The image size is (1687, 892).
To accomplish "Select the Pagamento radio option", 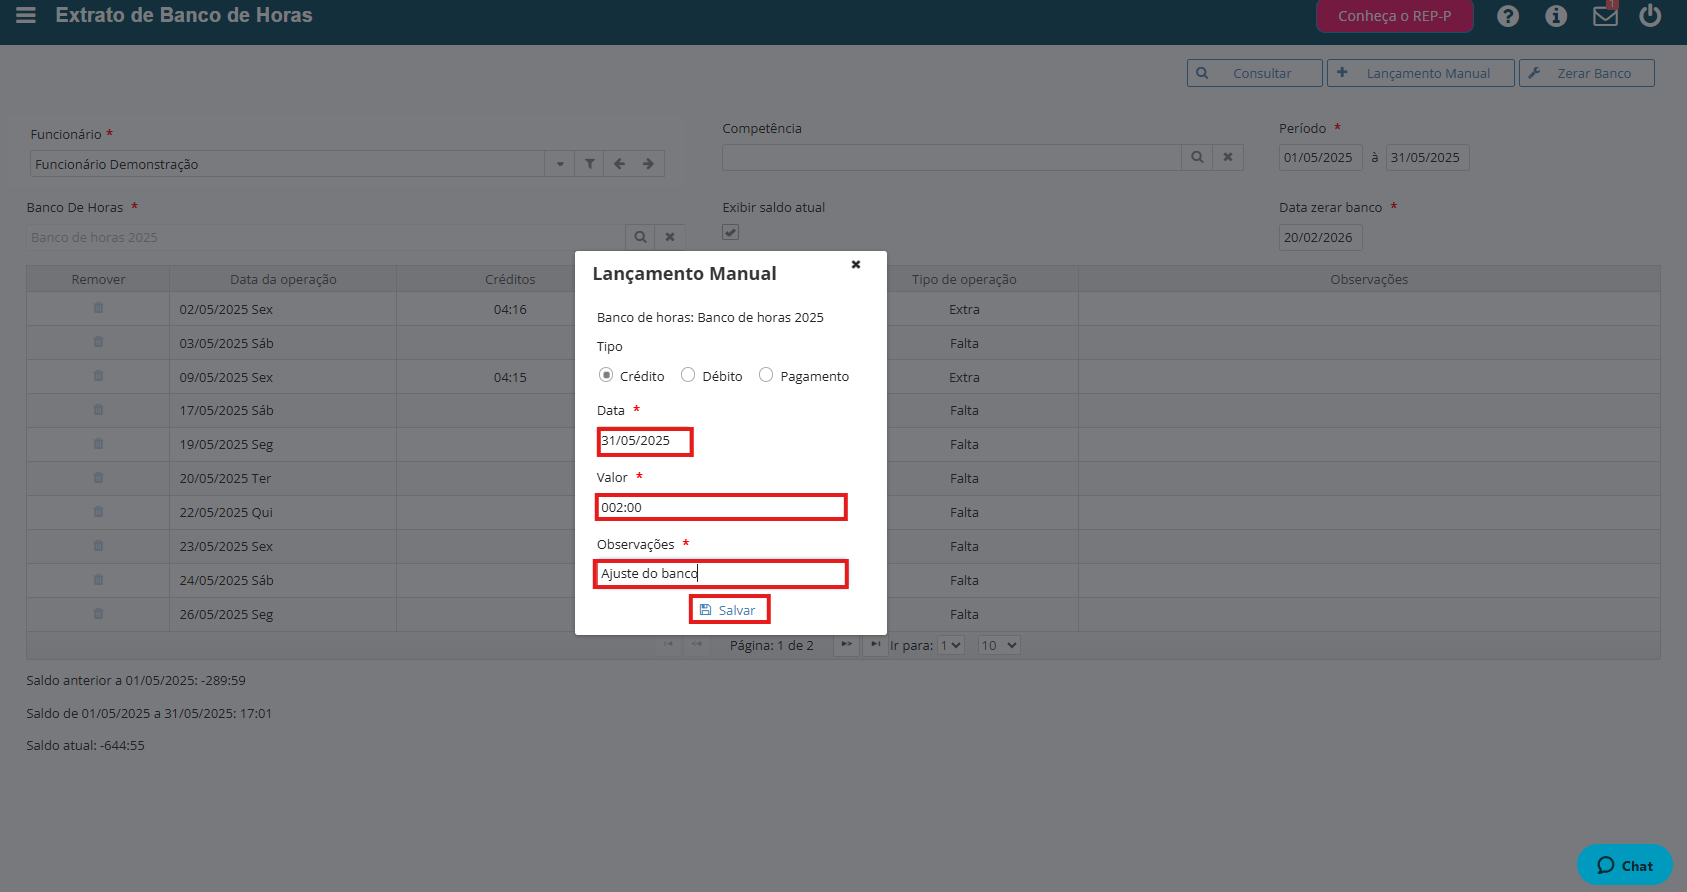I will (x=766, y=375).
